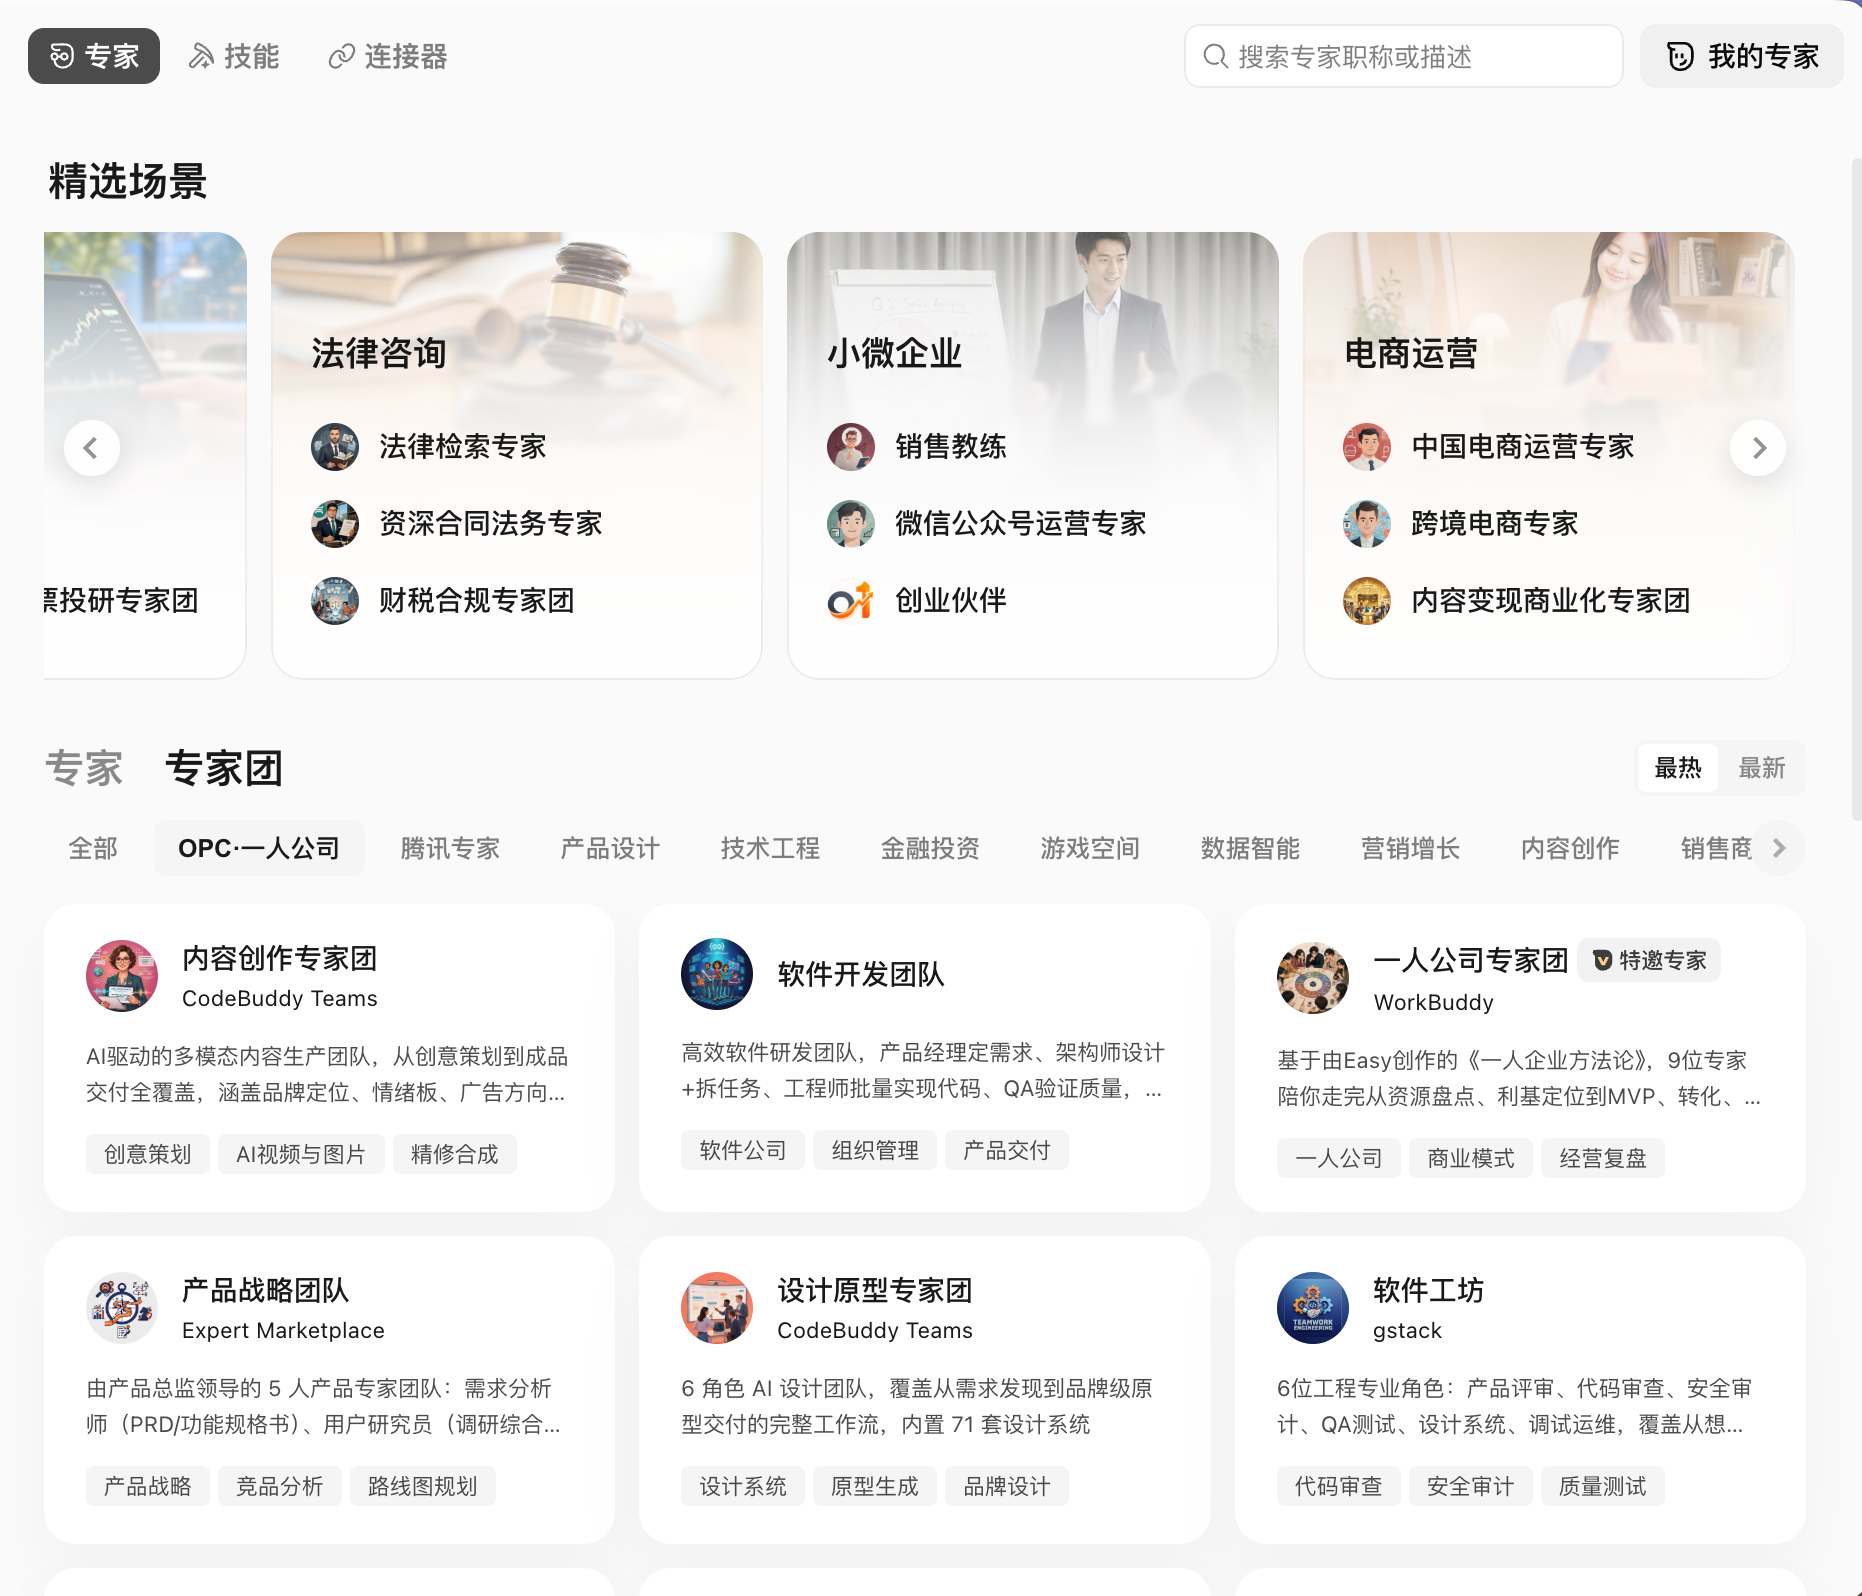
Task: Select 电商运营 scene card title
Action: 1411,353
